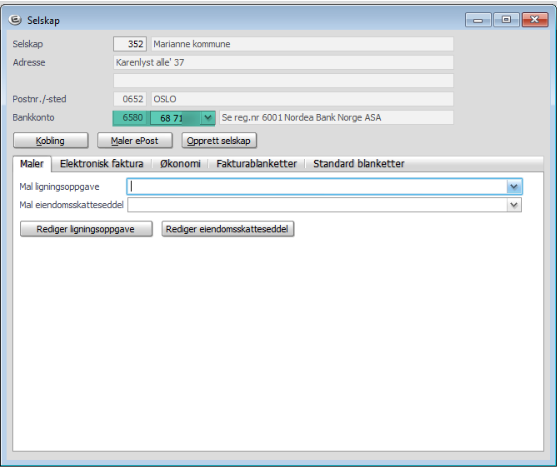
Task: Click Opprett selskap button
Action: (219, 141)
